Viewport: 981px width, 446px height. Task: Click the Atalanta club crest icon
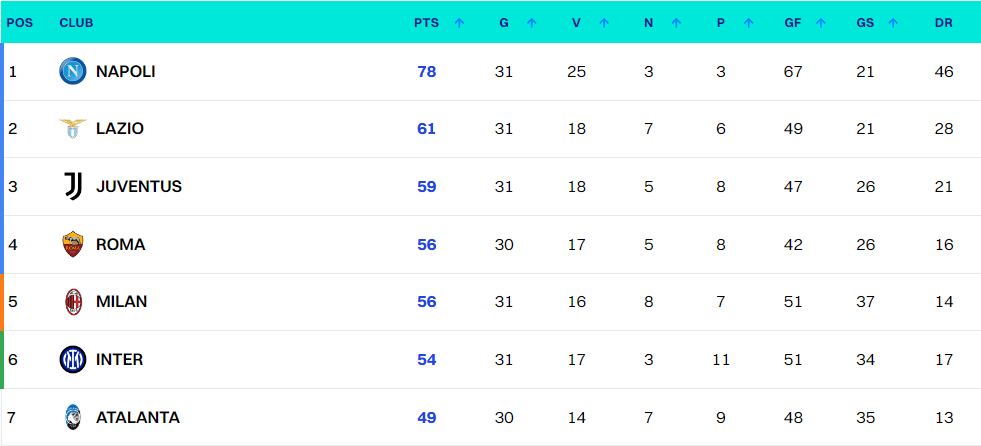pyautogui.click(x=73, y=417)
